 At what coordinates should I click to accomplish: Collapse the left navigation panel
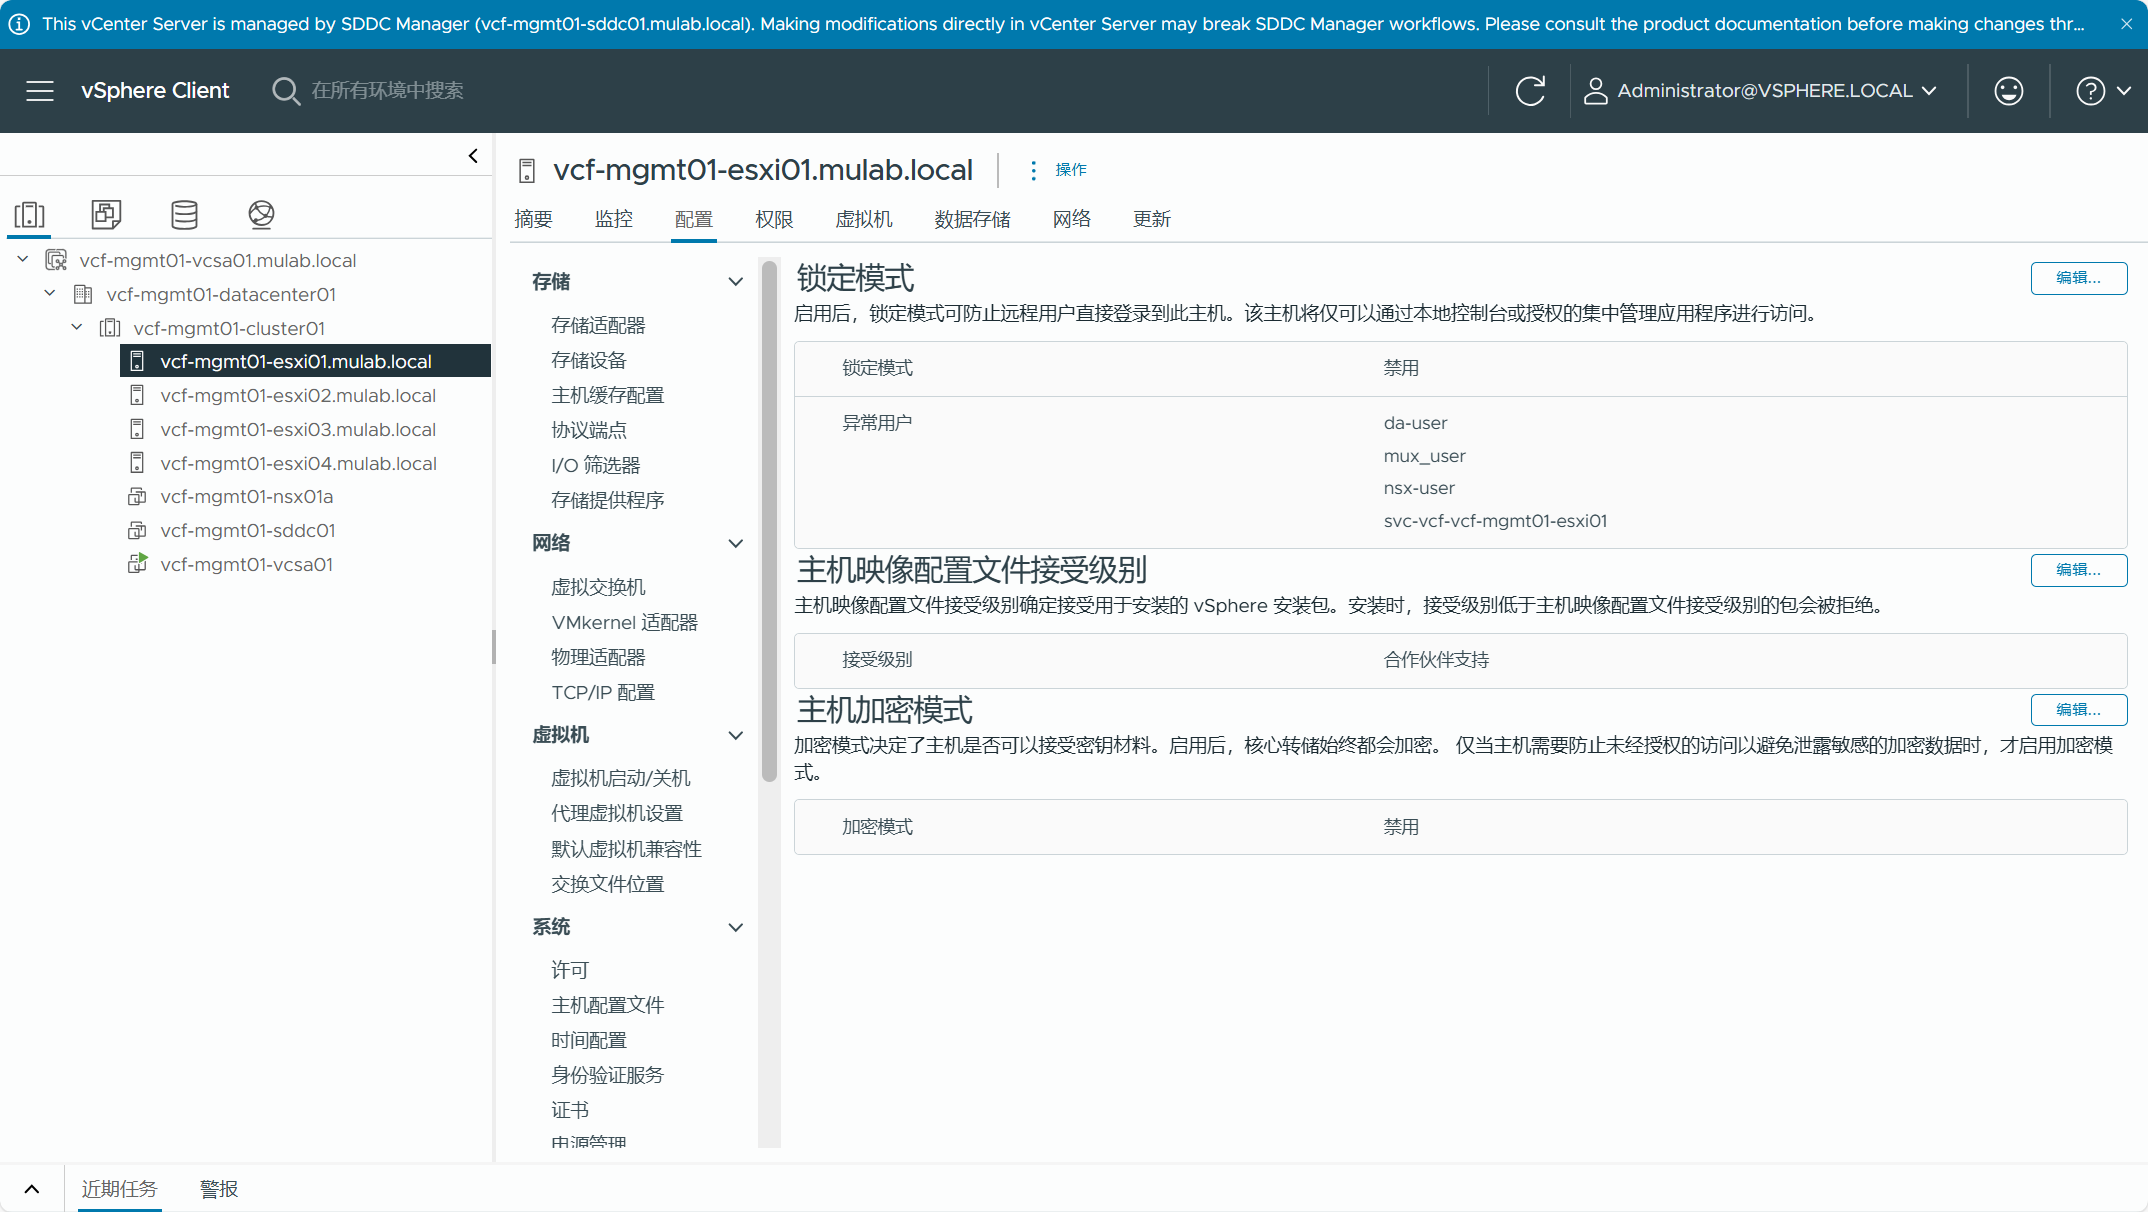tap(473, 156)
